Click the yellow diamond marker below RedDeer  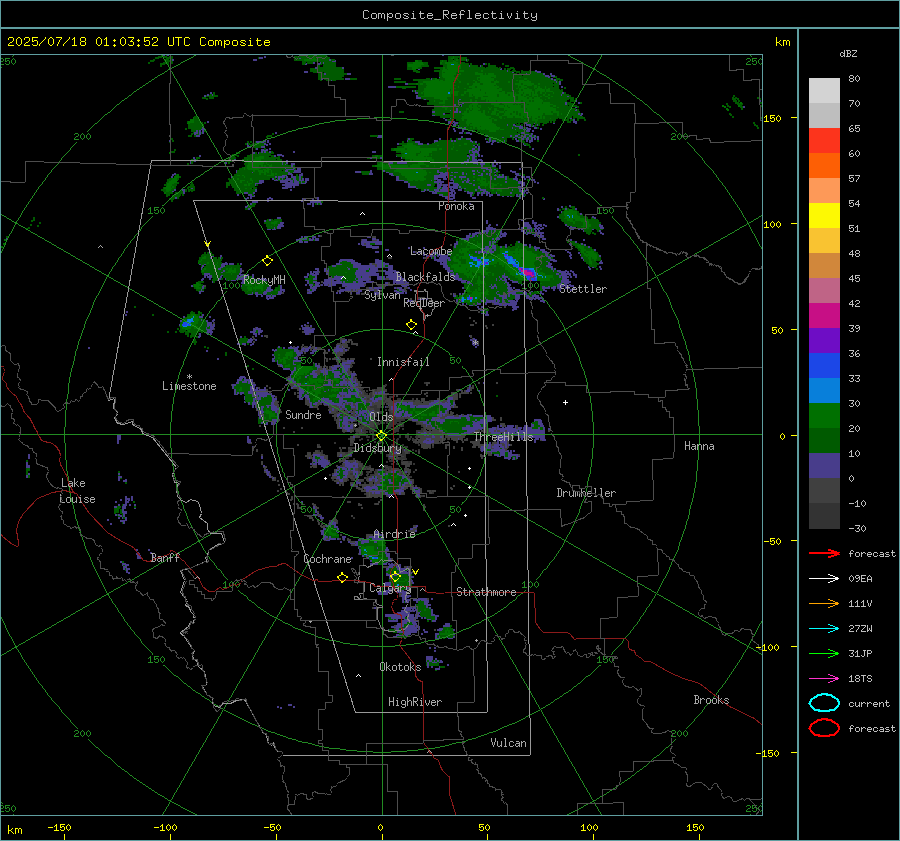point(411,325)
